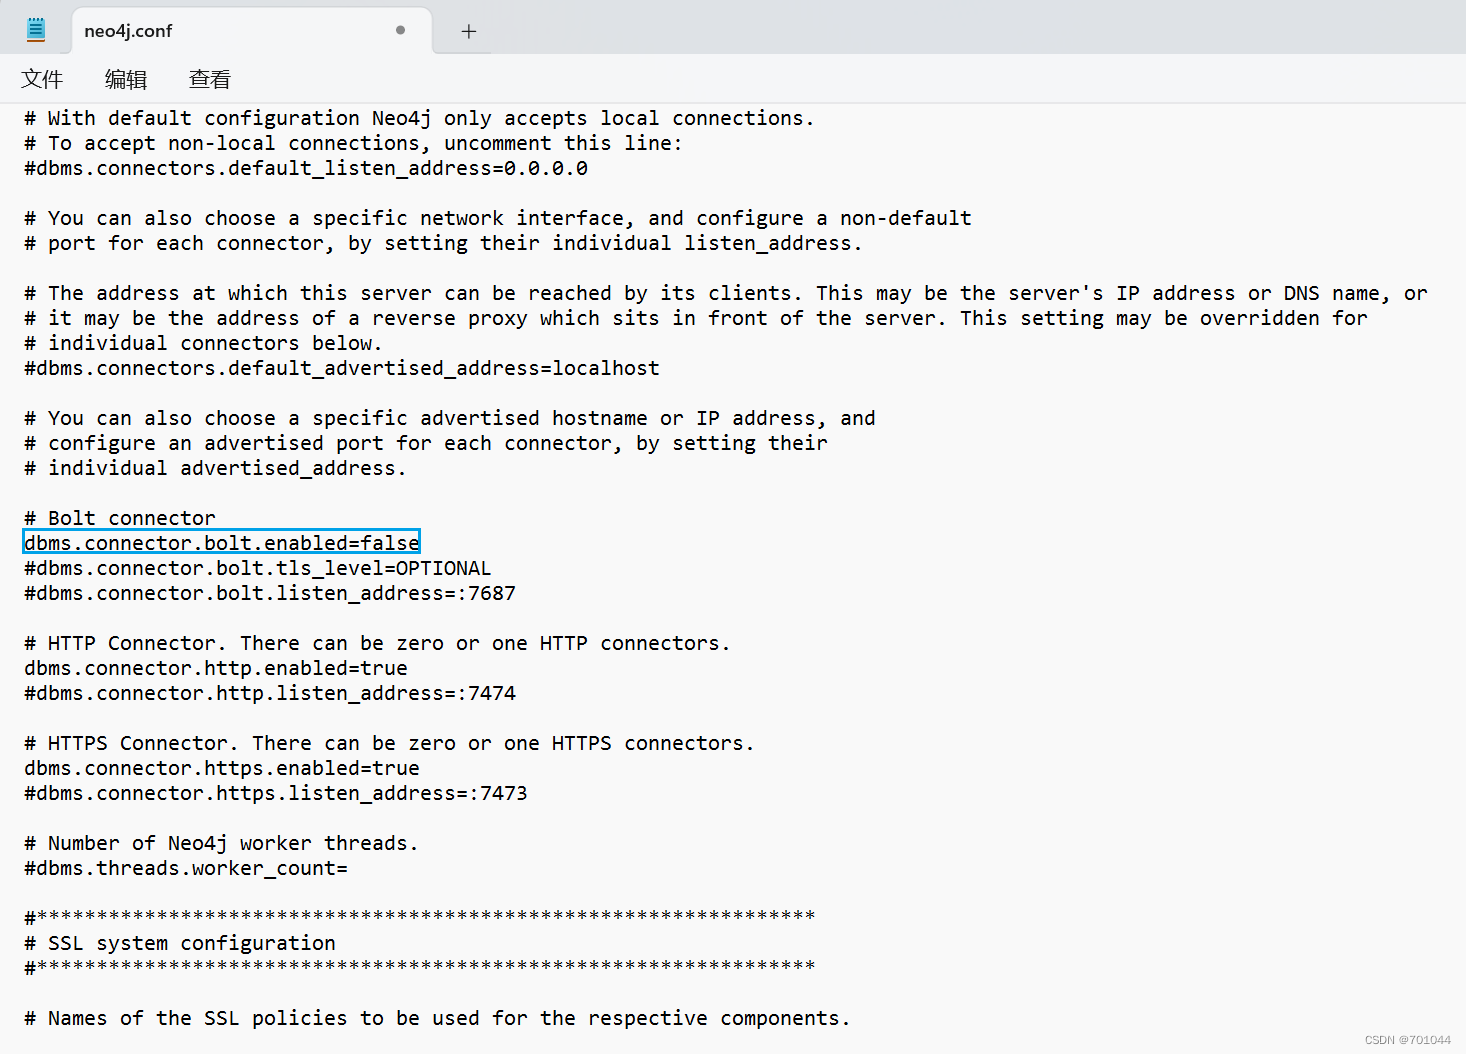
Task: Click the '# With default configuration Neo4j' comment line
Action: 419,118
